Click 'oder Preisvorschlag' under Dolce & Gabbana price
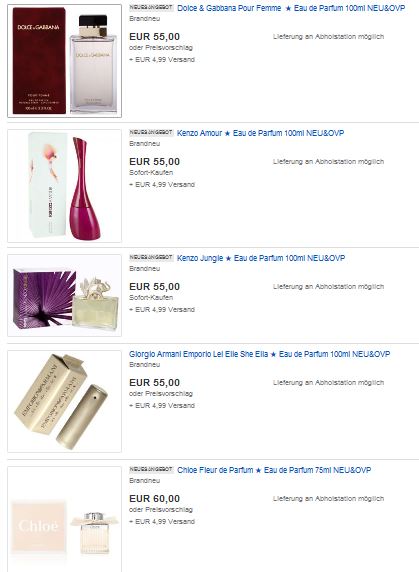Image resolution: width=419 pixels, height=572 pixels. coord(161,48)
